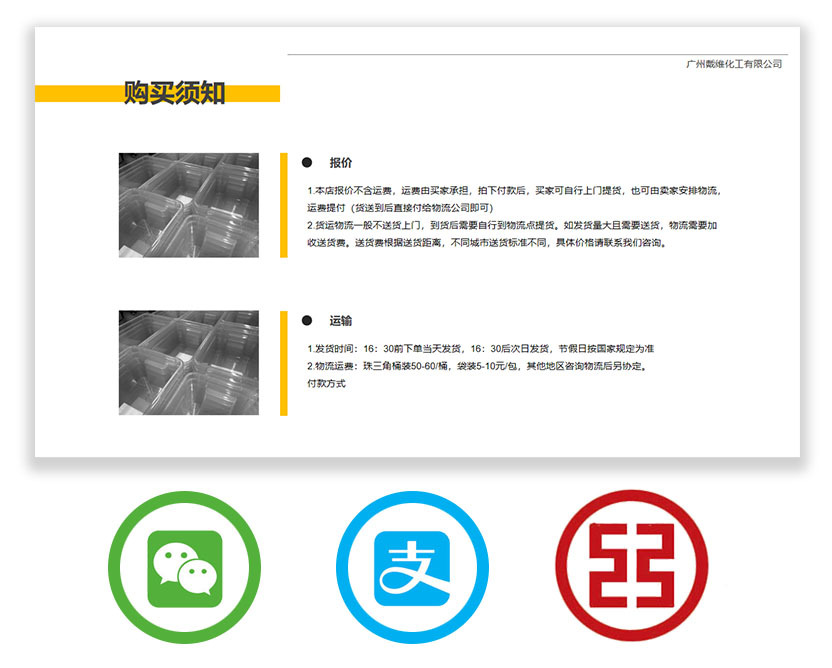This screenshot has height=668, width=832.
Task: Click the line starting 1.本店报价不含运费
Action: tap(514, 190)
